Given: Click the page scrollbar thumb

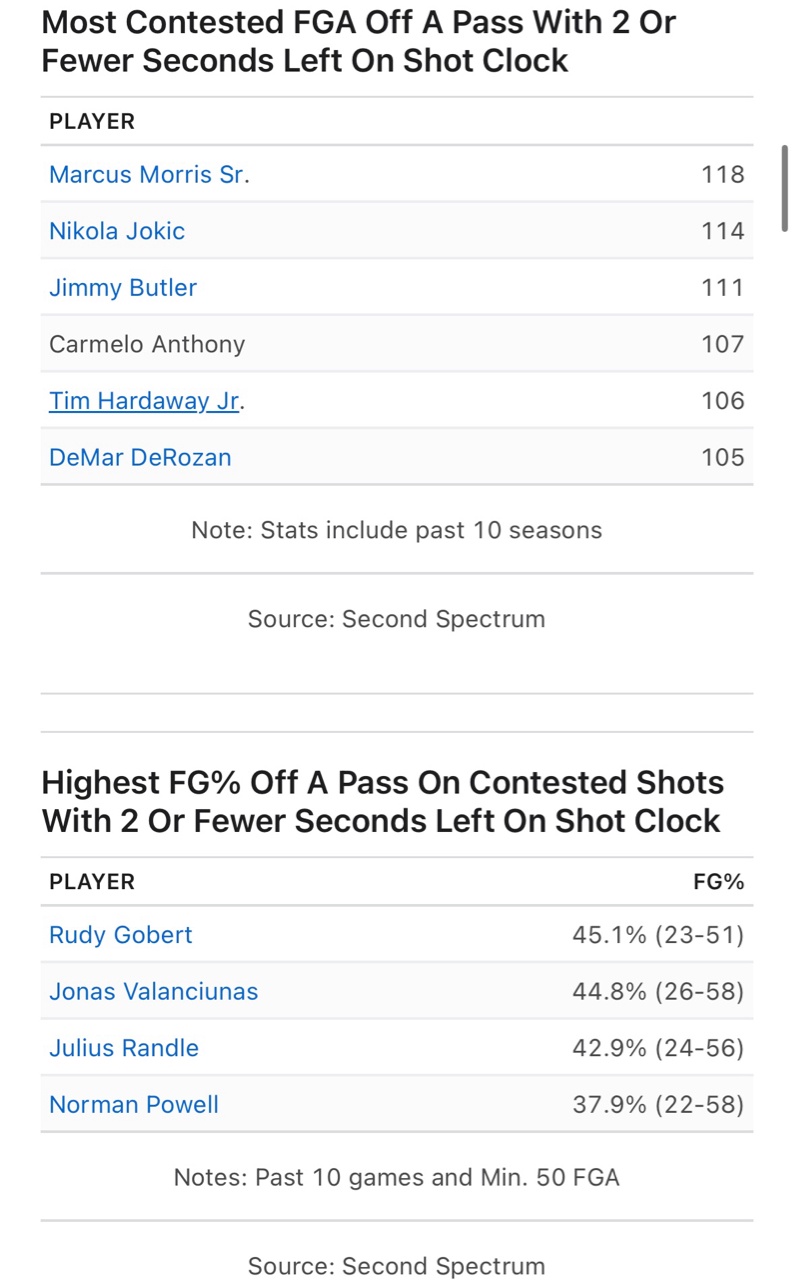Looking at the screenshot, I should pos(785,188).
